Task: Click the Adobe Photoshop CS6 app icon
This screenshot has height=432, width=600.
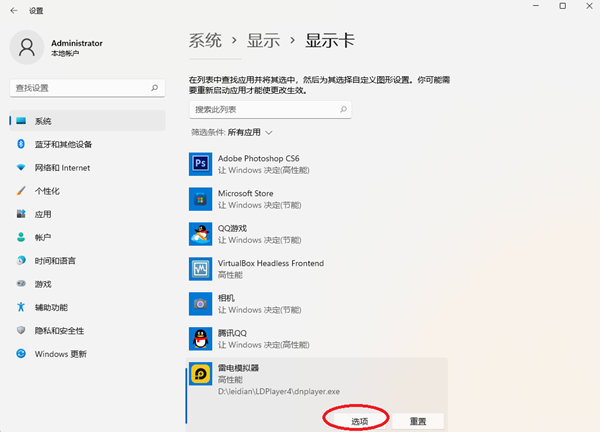Action: point(201,164)
